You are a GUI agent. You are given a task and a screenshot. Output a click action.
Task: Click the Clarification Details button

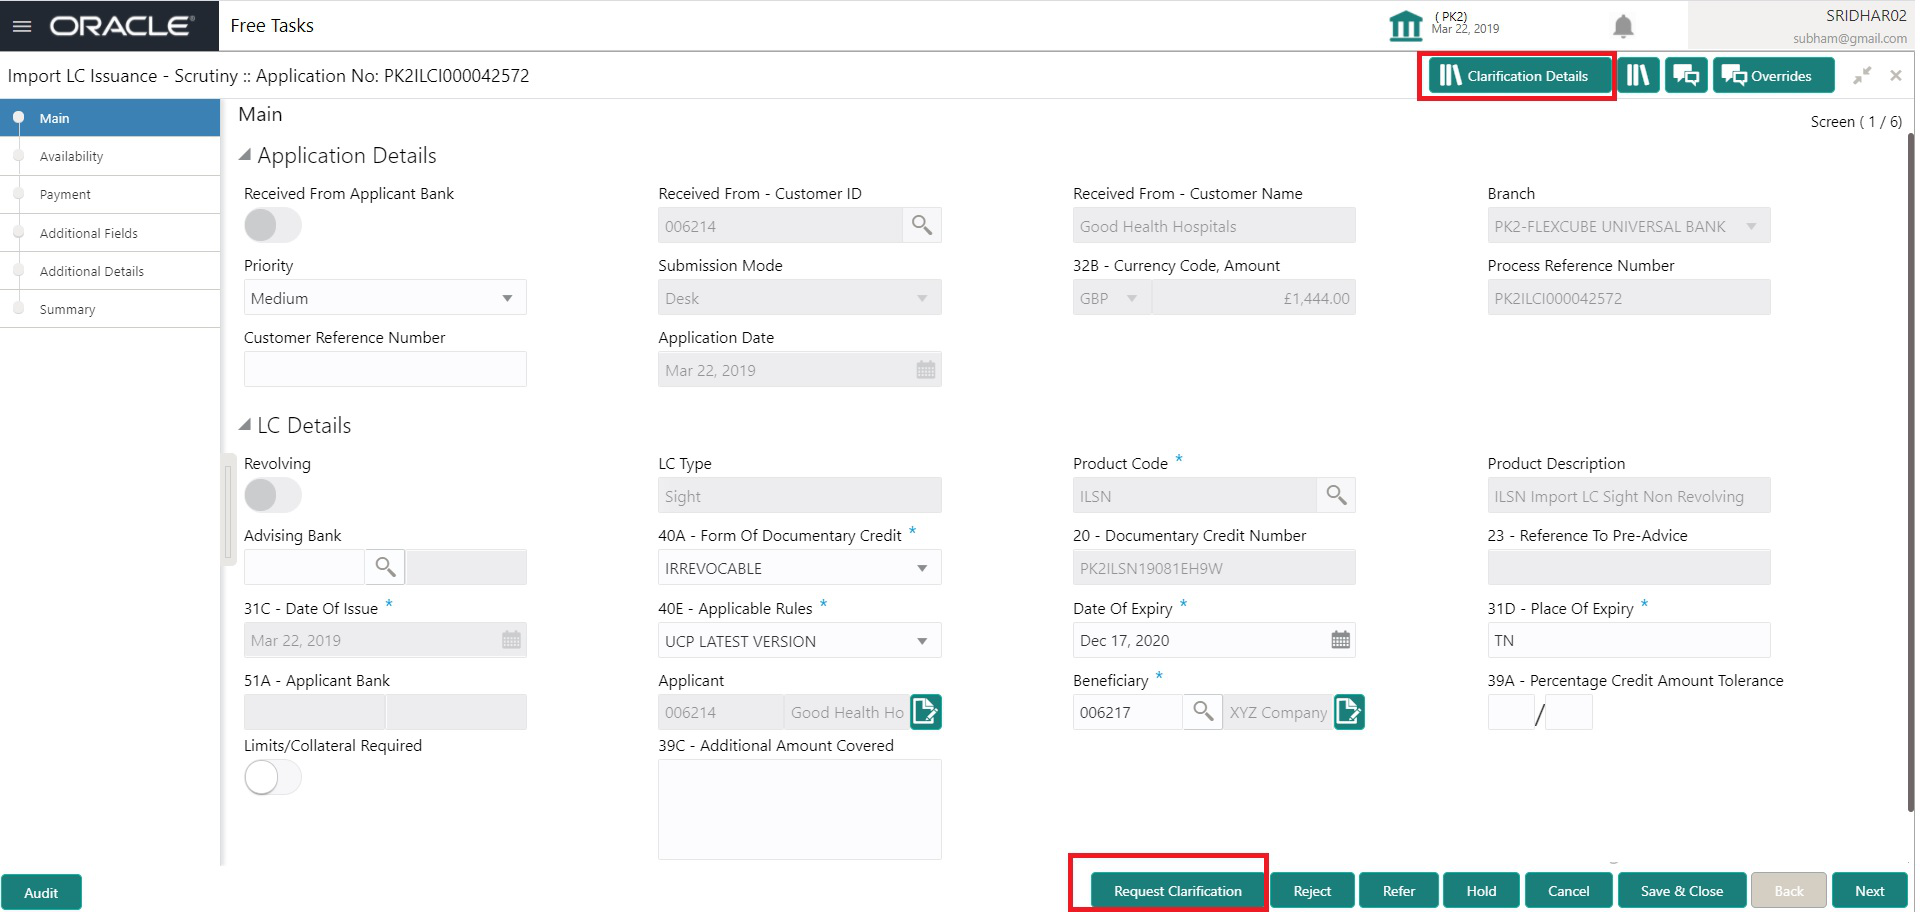(x=1519, y=75)
